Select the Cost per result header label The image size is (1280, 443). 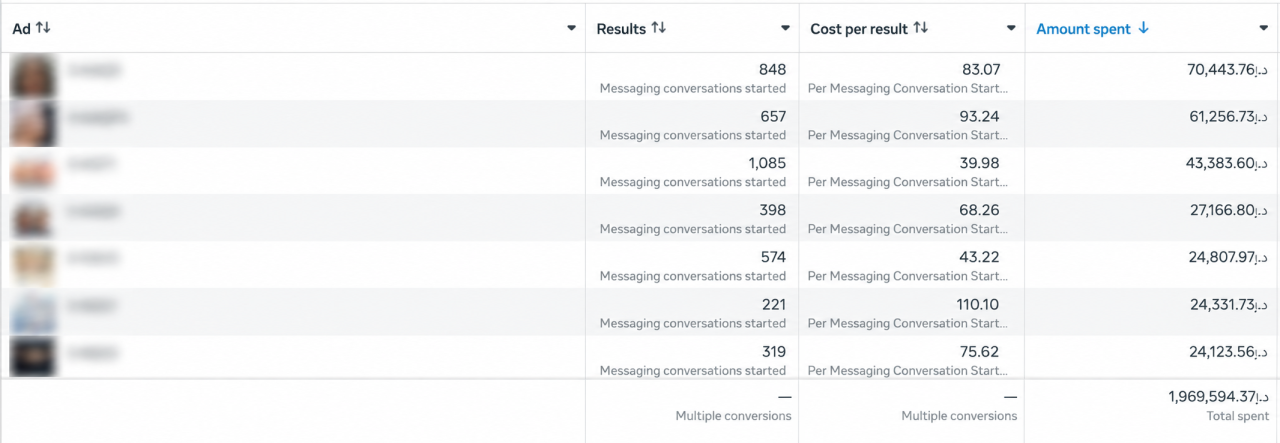(x=859, y=29)
